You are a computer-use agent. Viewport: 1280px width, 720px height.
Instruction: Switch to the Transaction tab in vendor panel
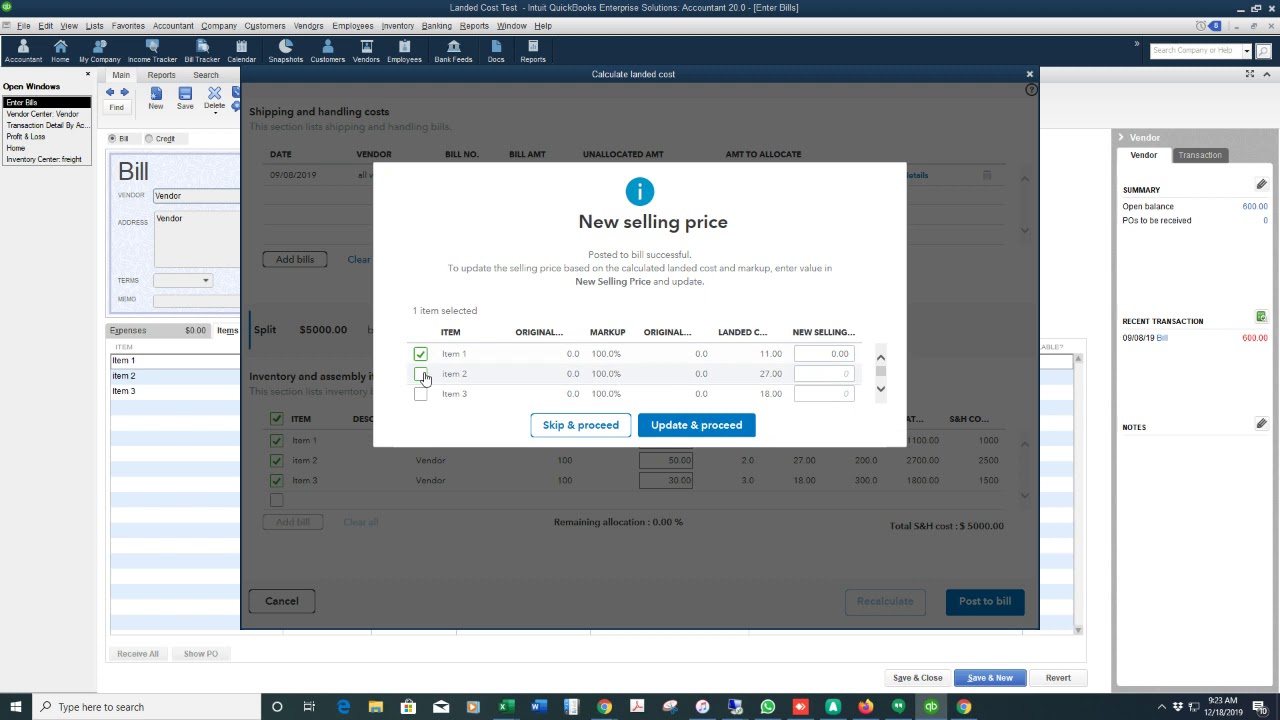(1199, 155)
